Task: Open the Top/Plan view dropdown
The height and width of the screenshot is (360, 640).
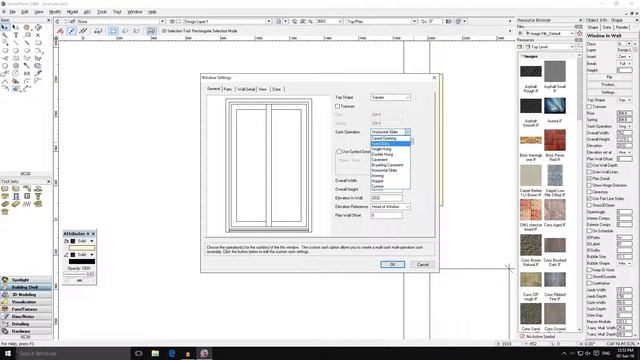Action: point(381,21)
